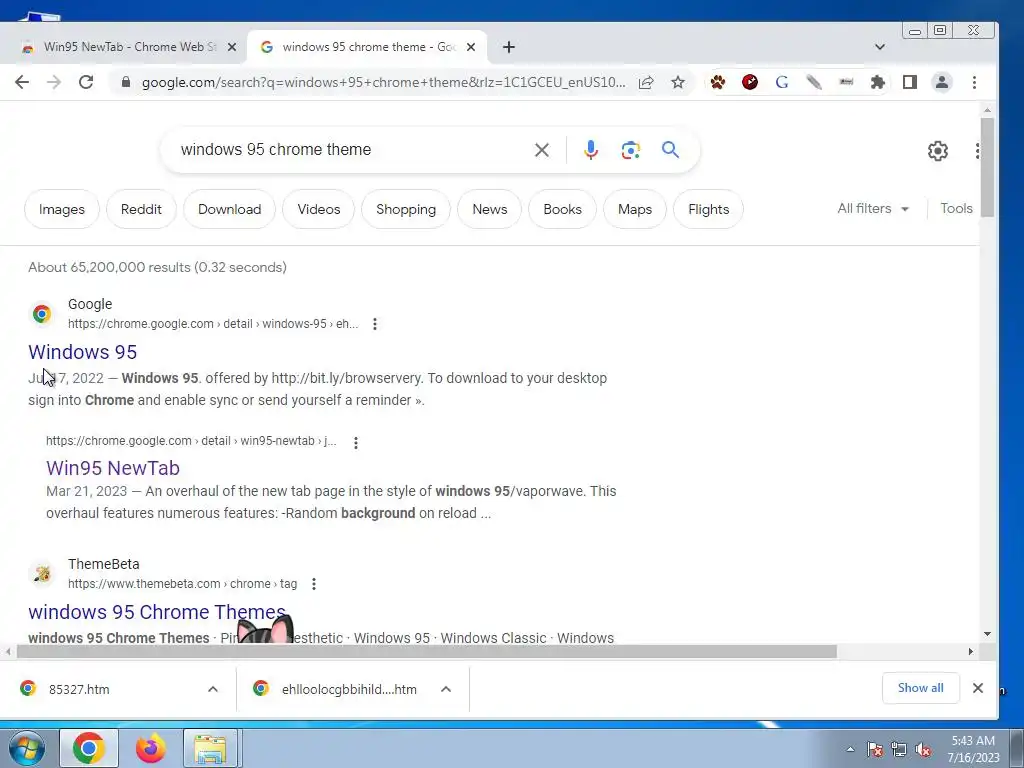Open Windows Explorer from the taskbar

(211, 748)
